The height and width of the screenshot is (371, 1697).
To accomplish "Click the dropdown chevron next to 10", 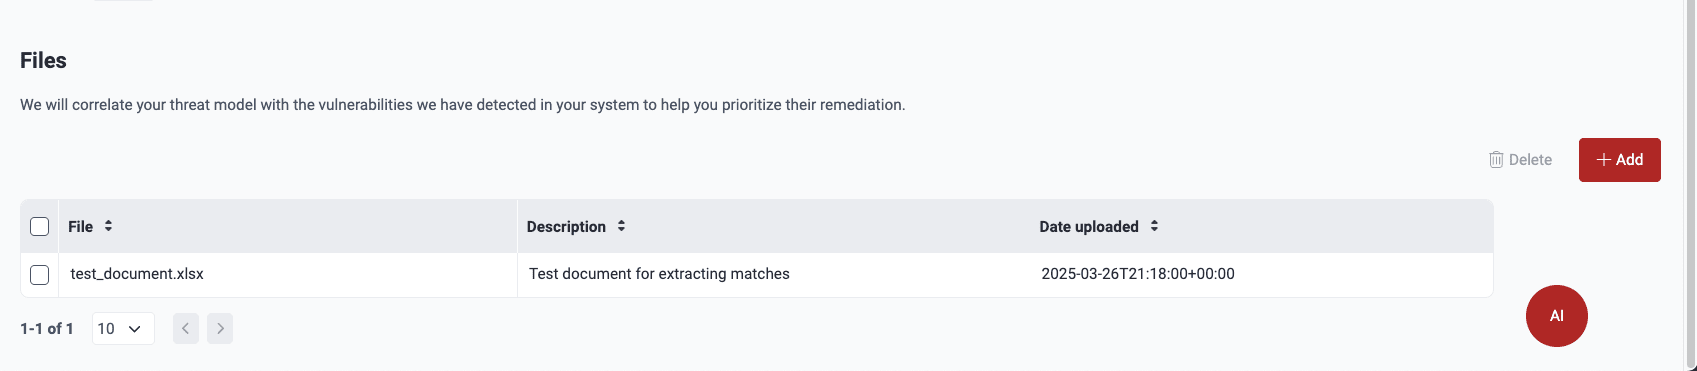I will point(135,329).
